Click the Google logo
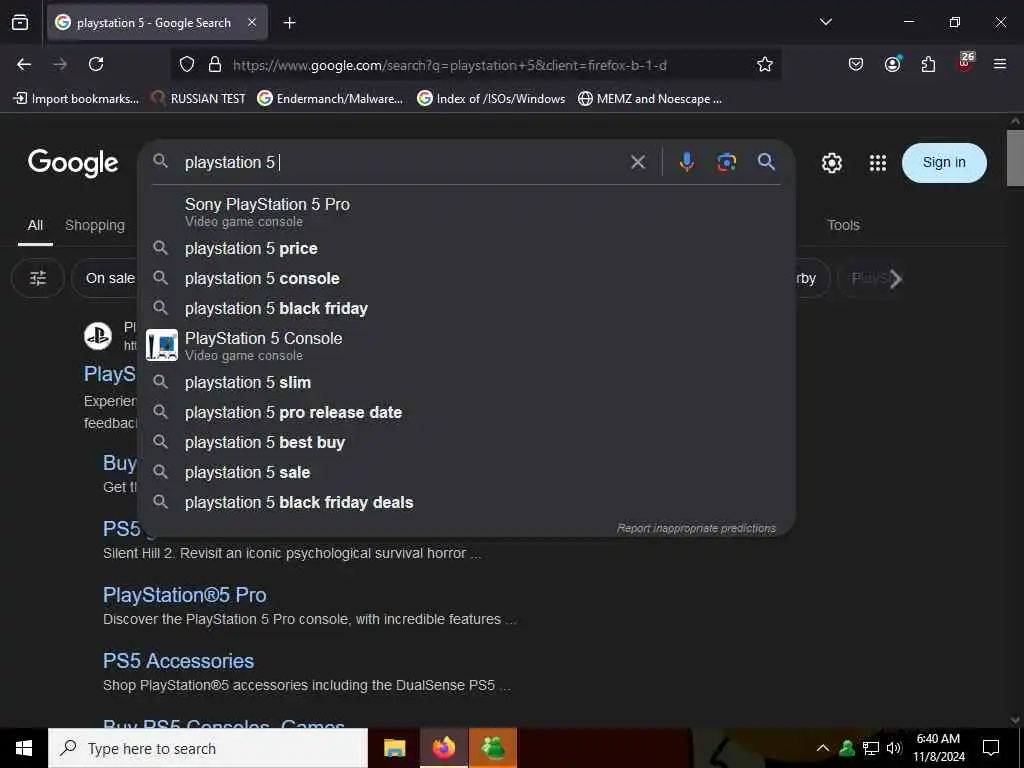Viewport: 1024px width, 768px height. (73, 163)
